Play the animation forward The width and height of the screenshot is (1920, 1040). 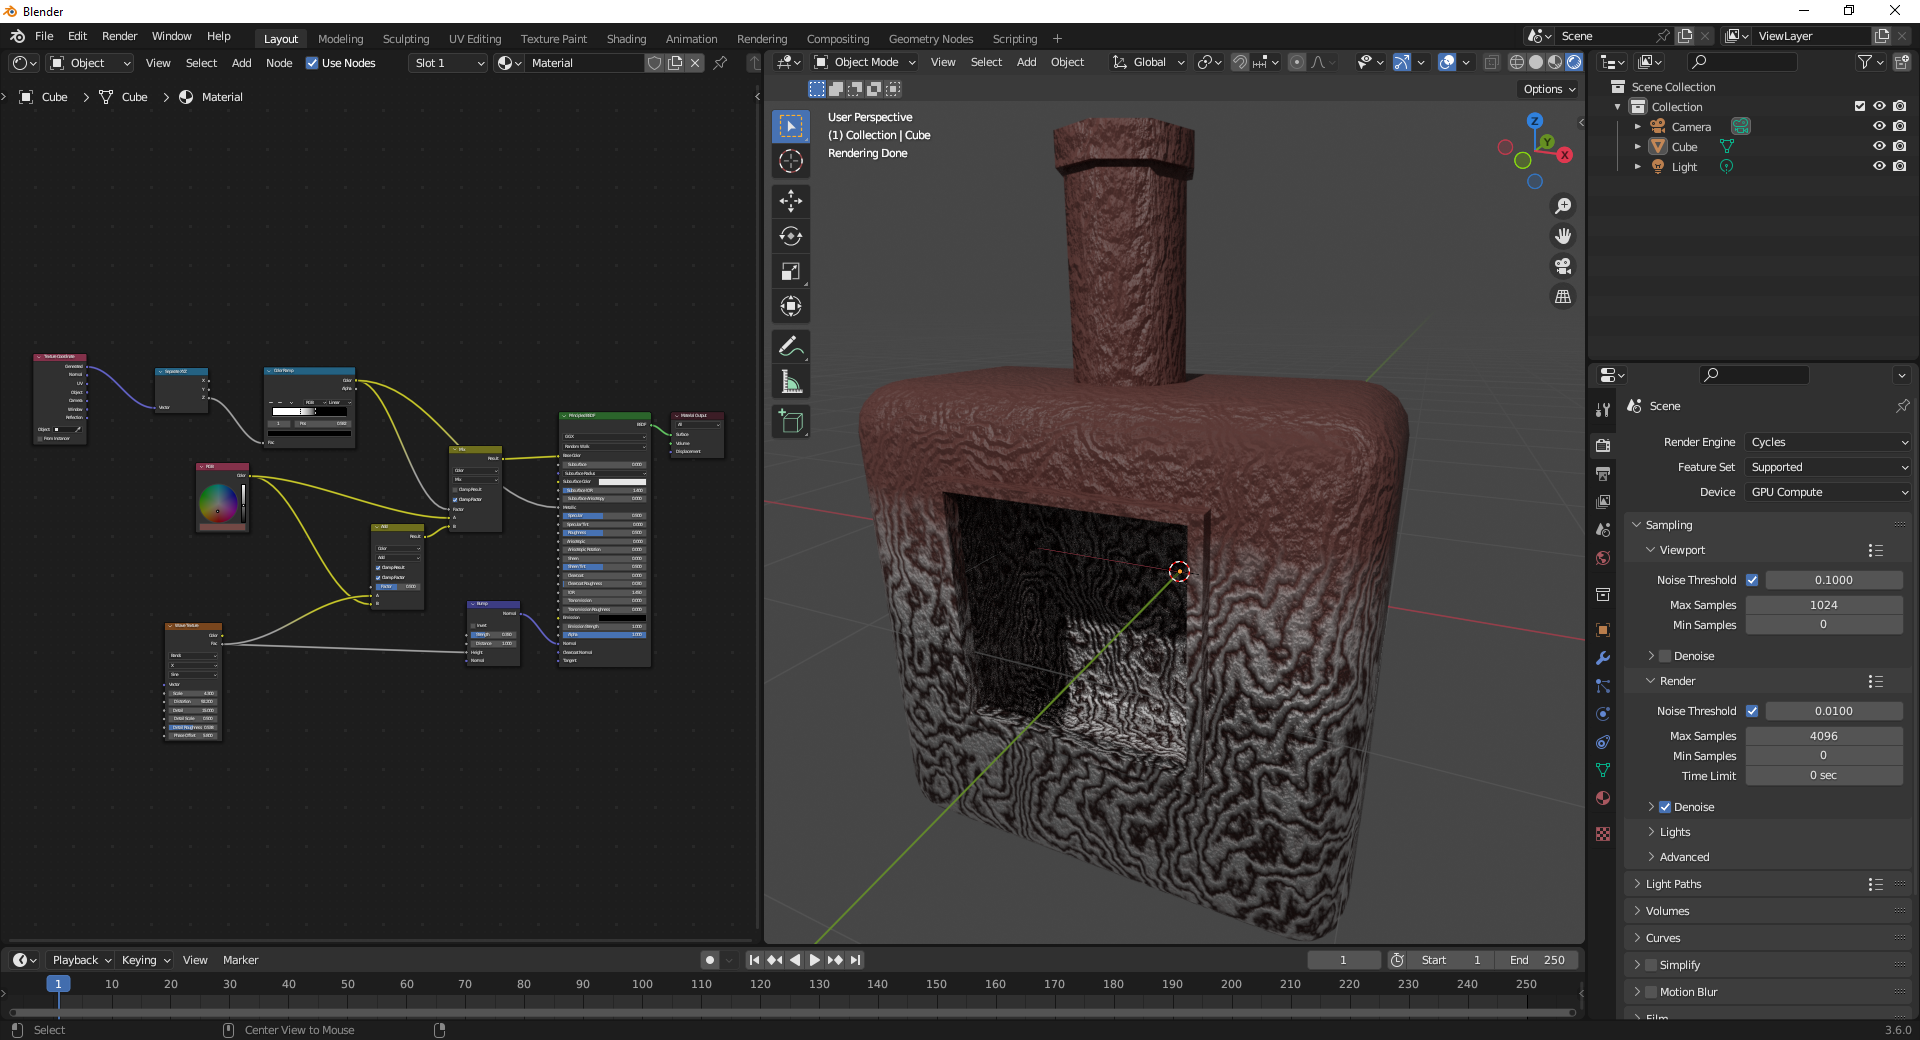[815, 960]
